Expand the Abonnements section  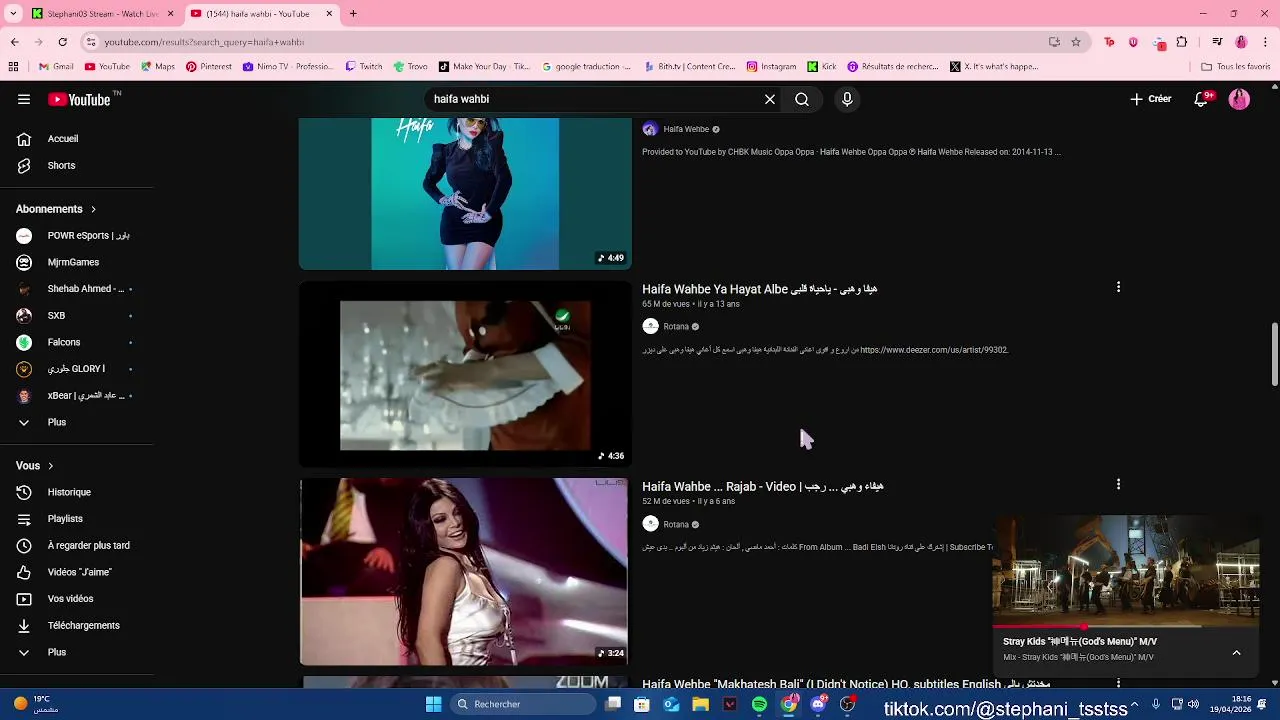pos(56,209)
